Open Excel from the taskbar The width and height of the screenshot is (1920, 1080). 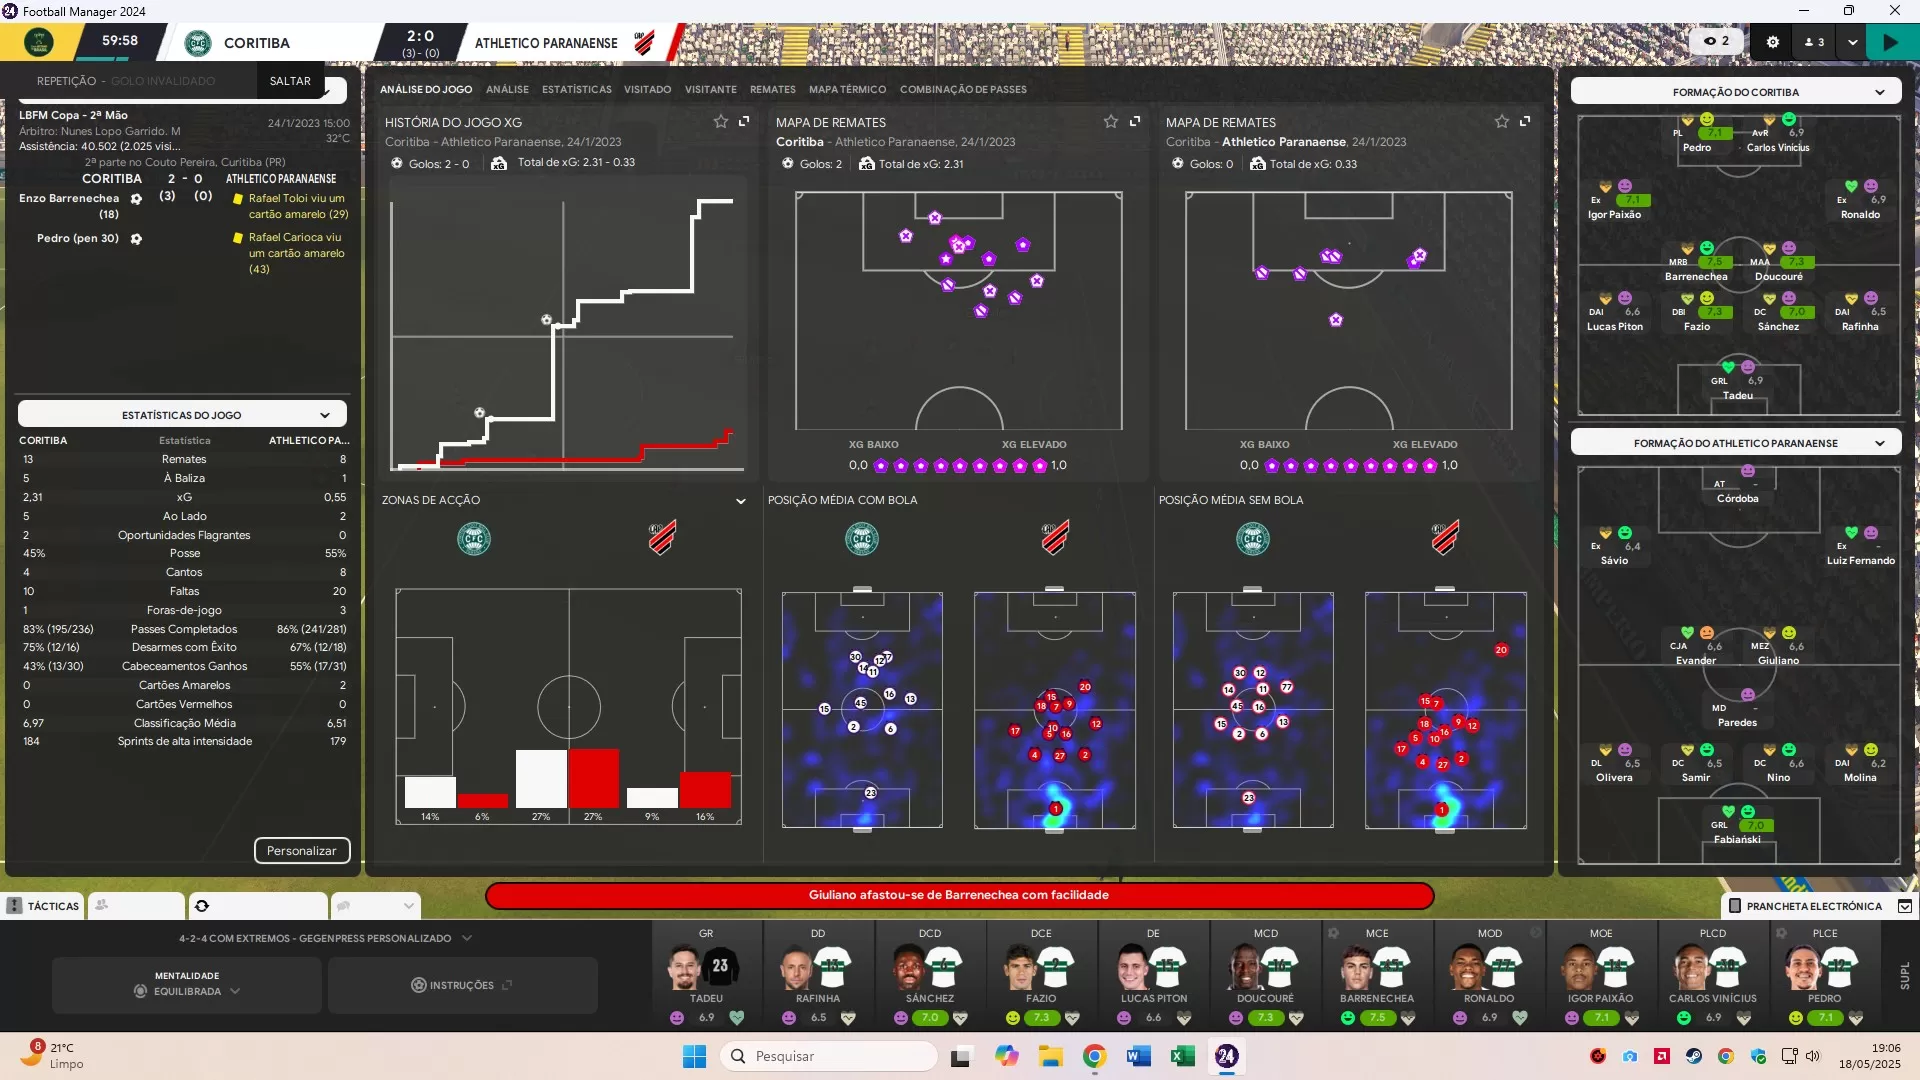[1182, 1056]
